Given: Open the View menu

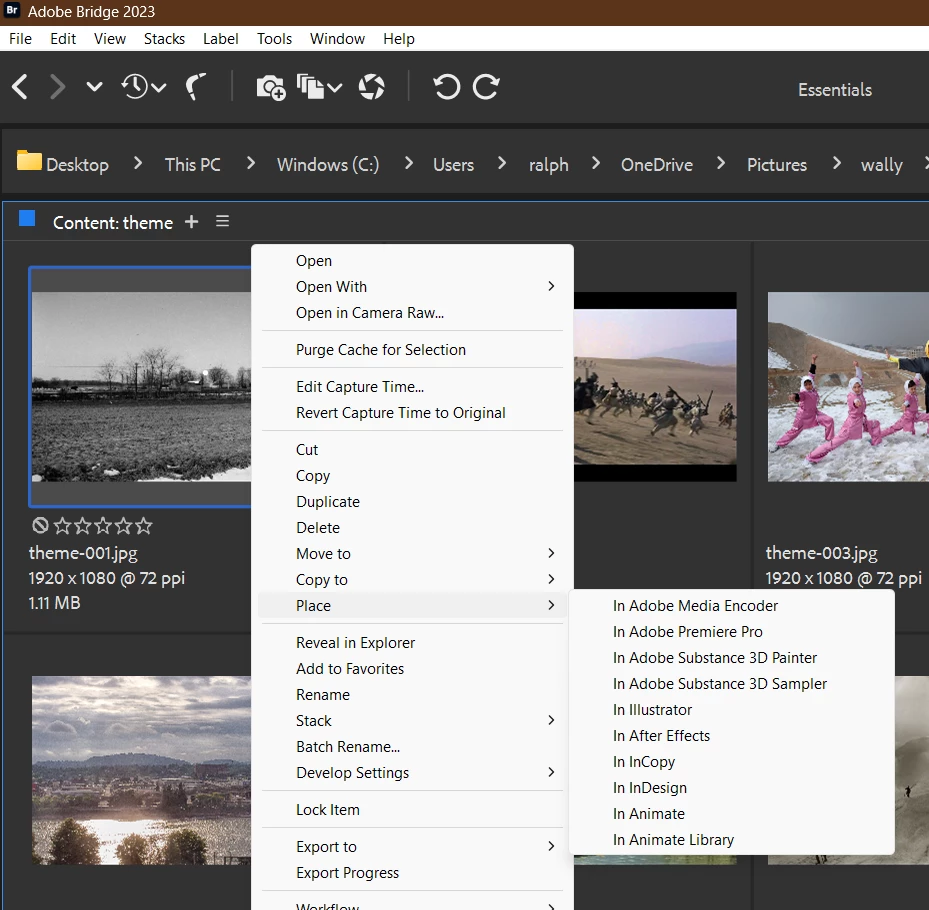Looking at the screenshot, I should tap(110, 39).
